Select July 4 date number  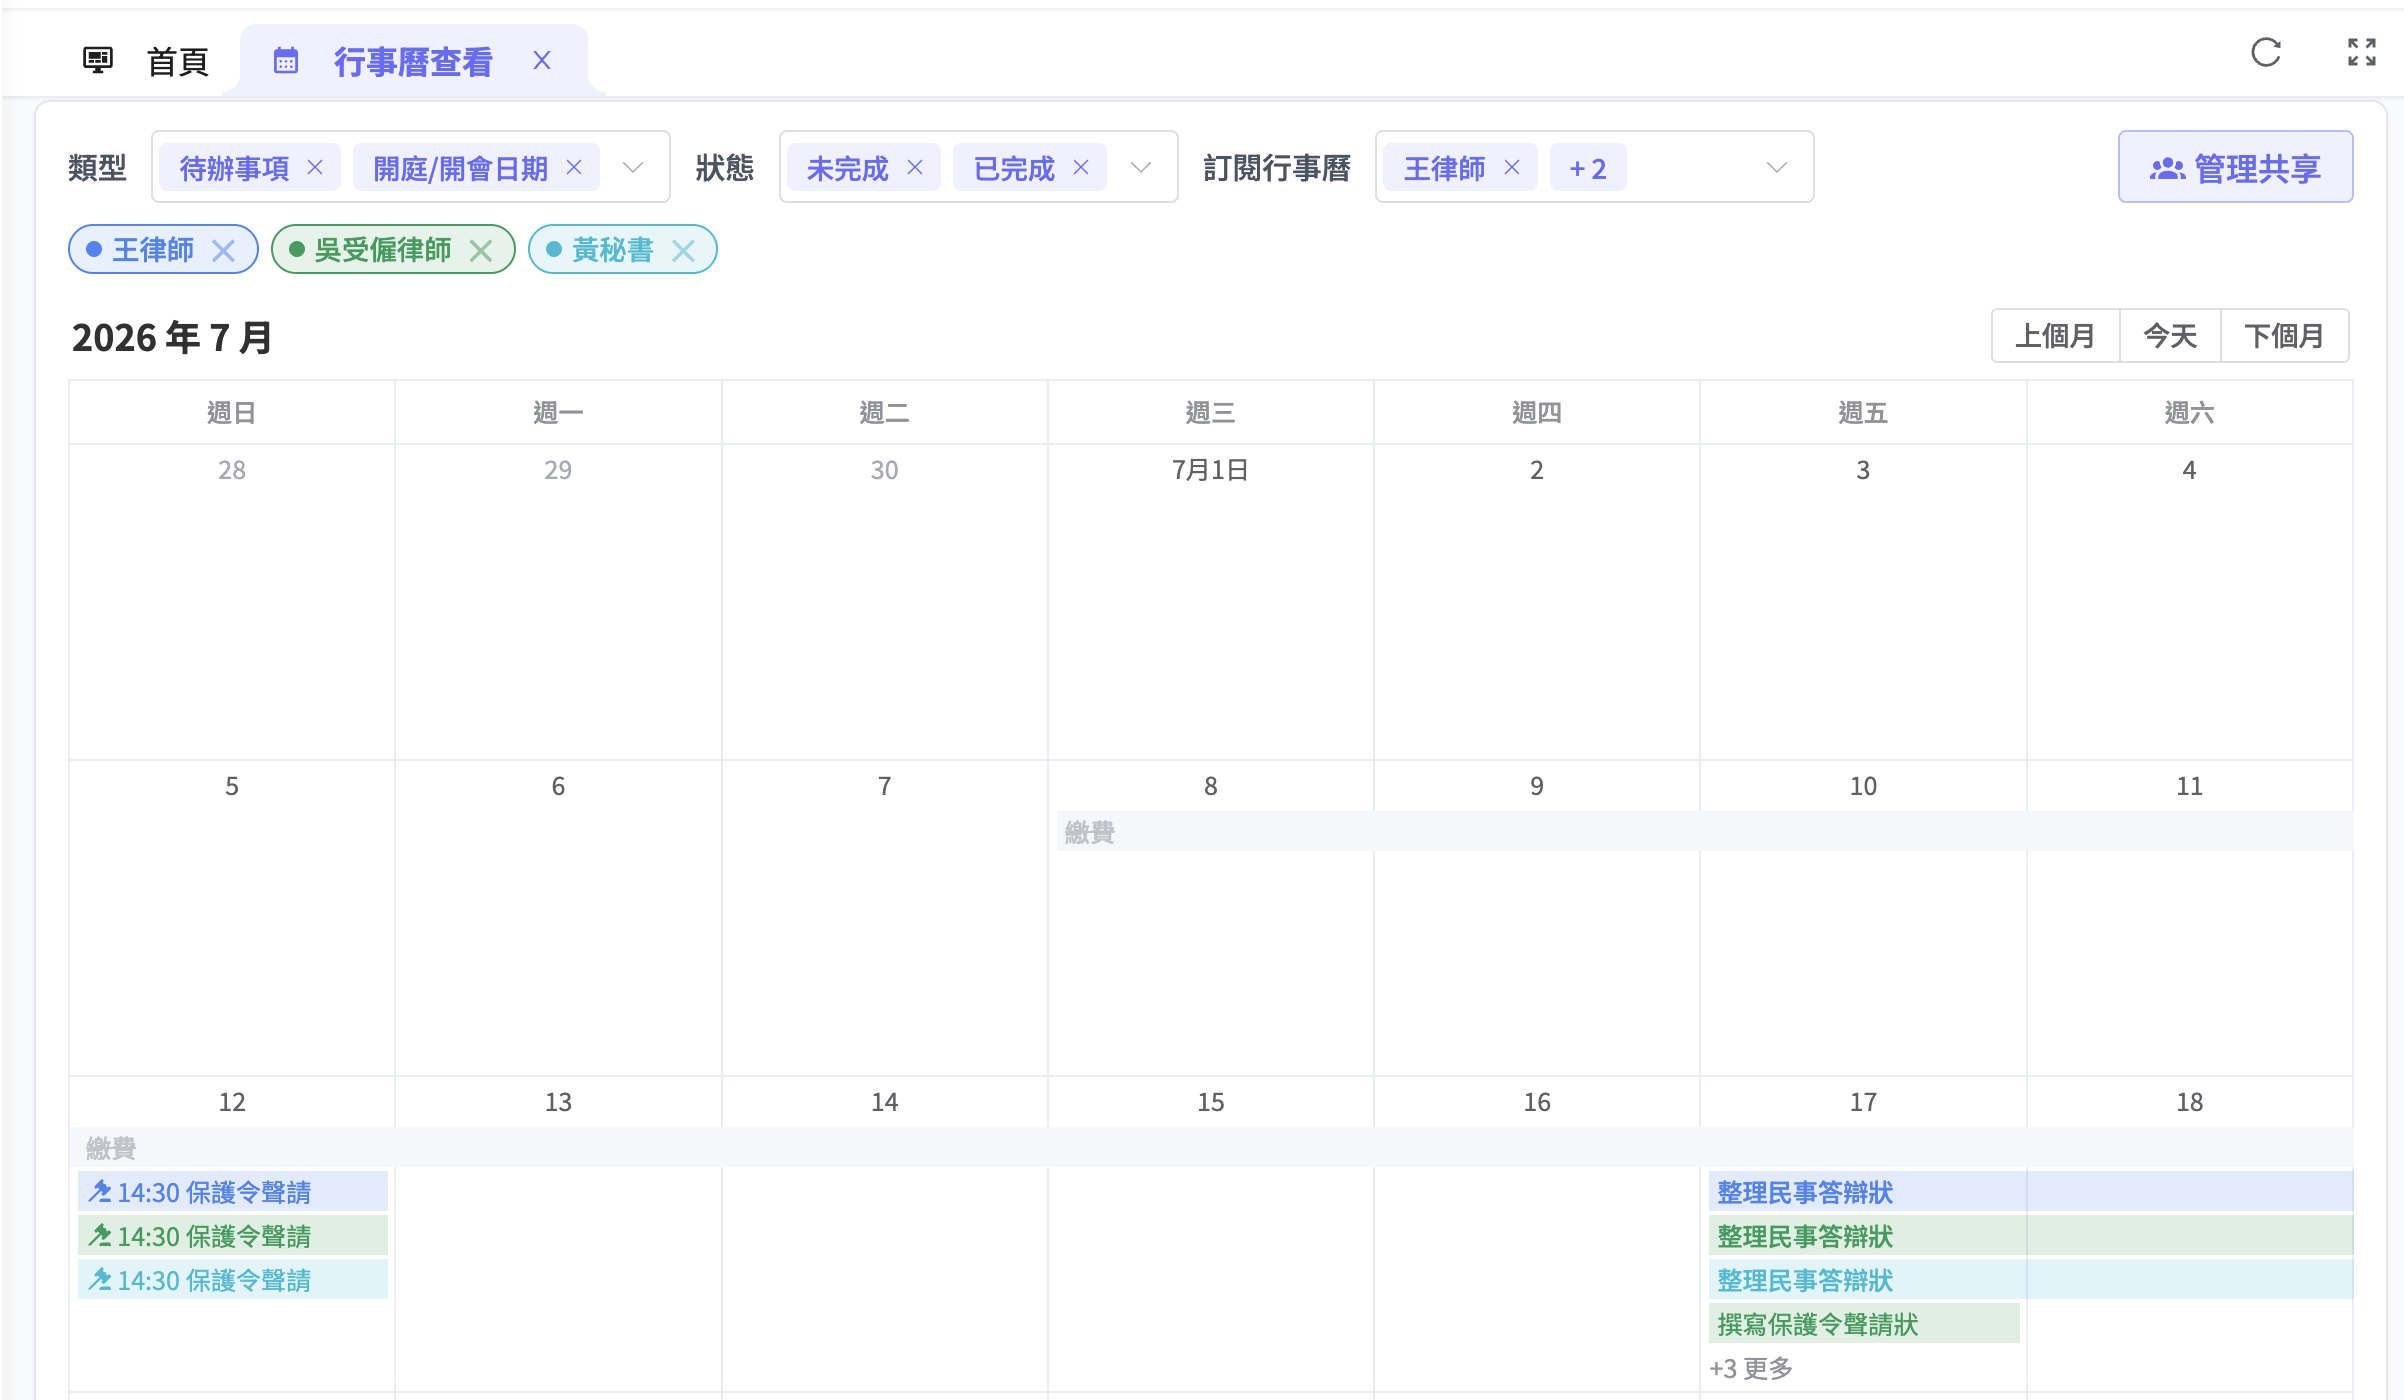point(2189,470)
